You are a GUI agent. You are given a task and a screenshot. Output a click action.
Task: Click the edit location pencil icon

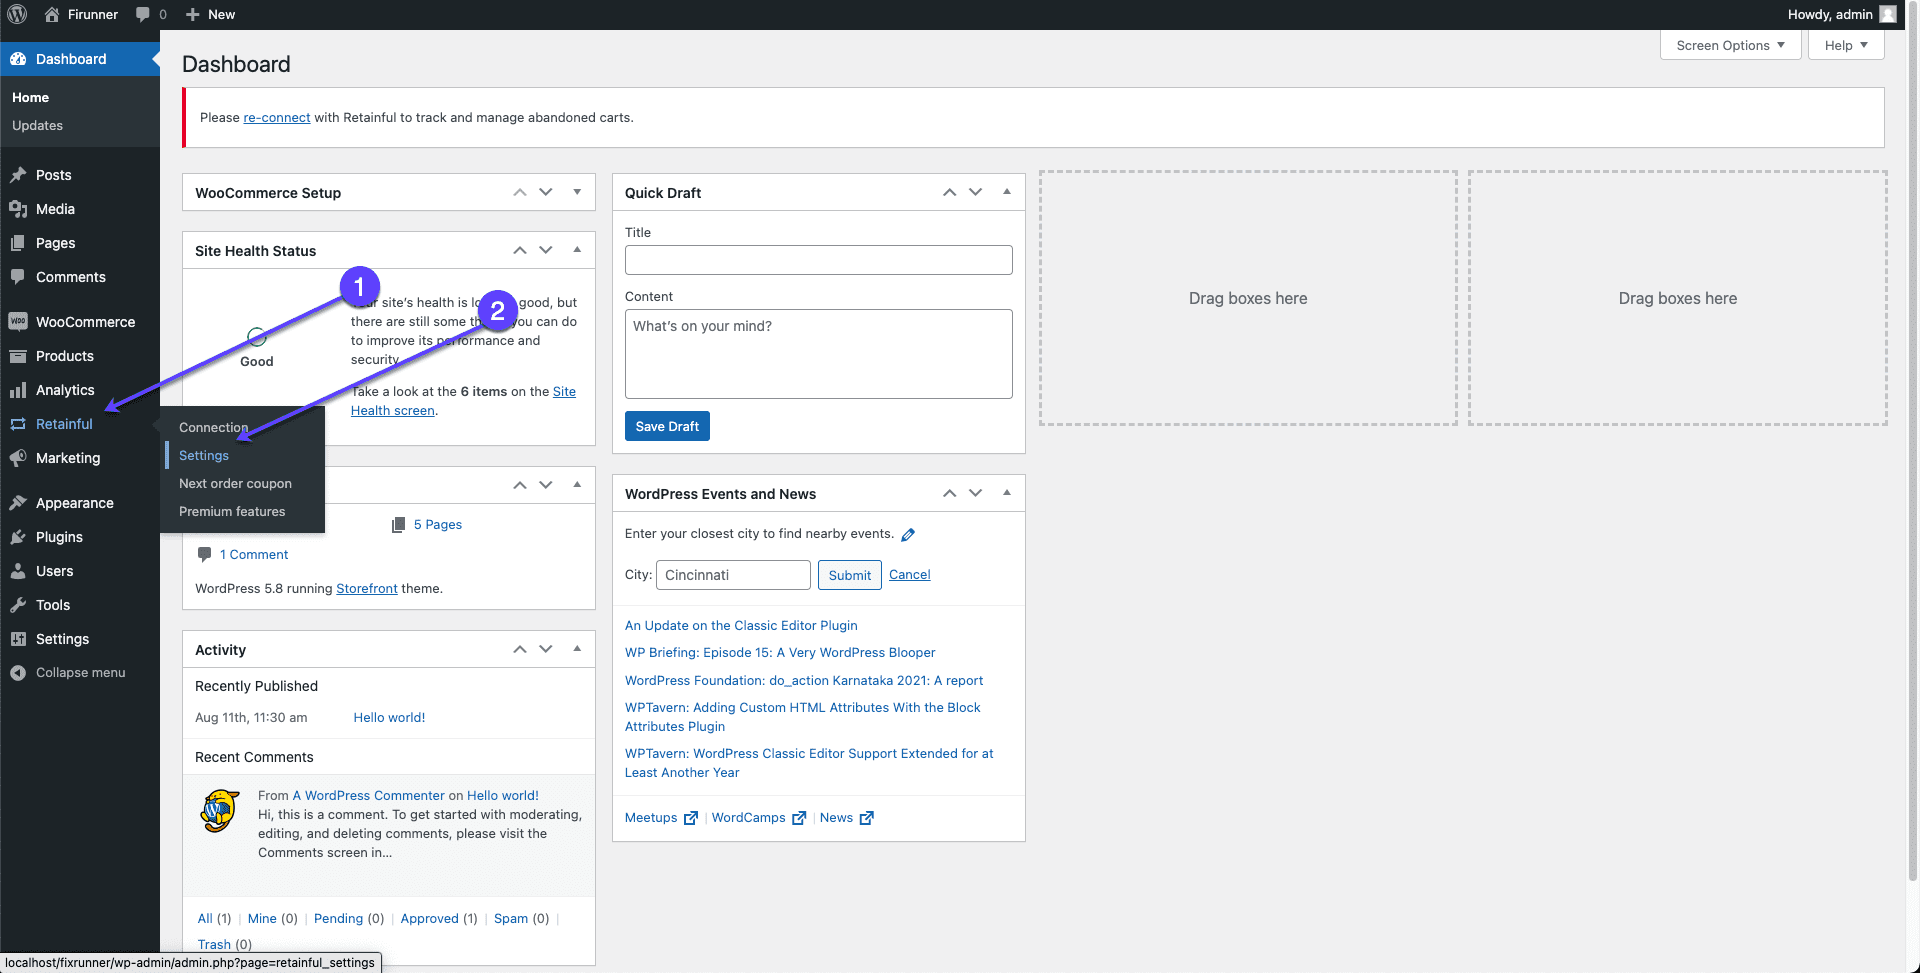tap(908, 534)
